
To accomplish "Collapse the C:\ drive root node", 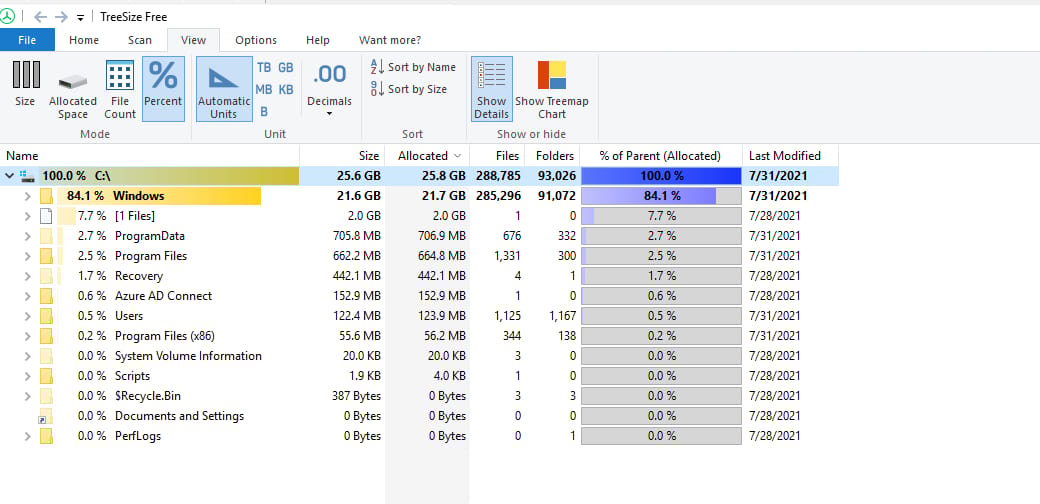I will pos(10,176).
